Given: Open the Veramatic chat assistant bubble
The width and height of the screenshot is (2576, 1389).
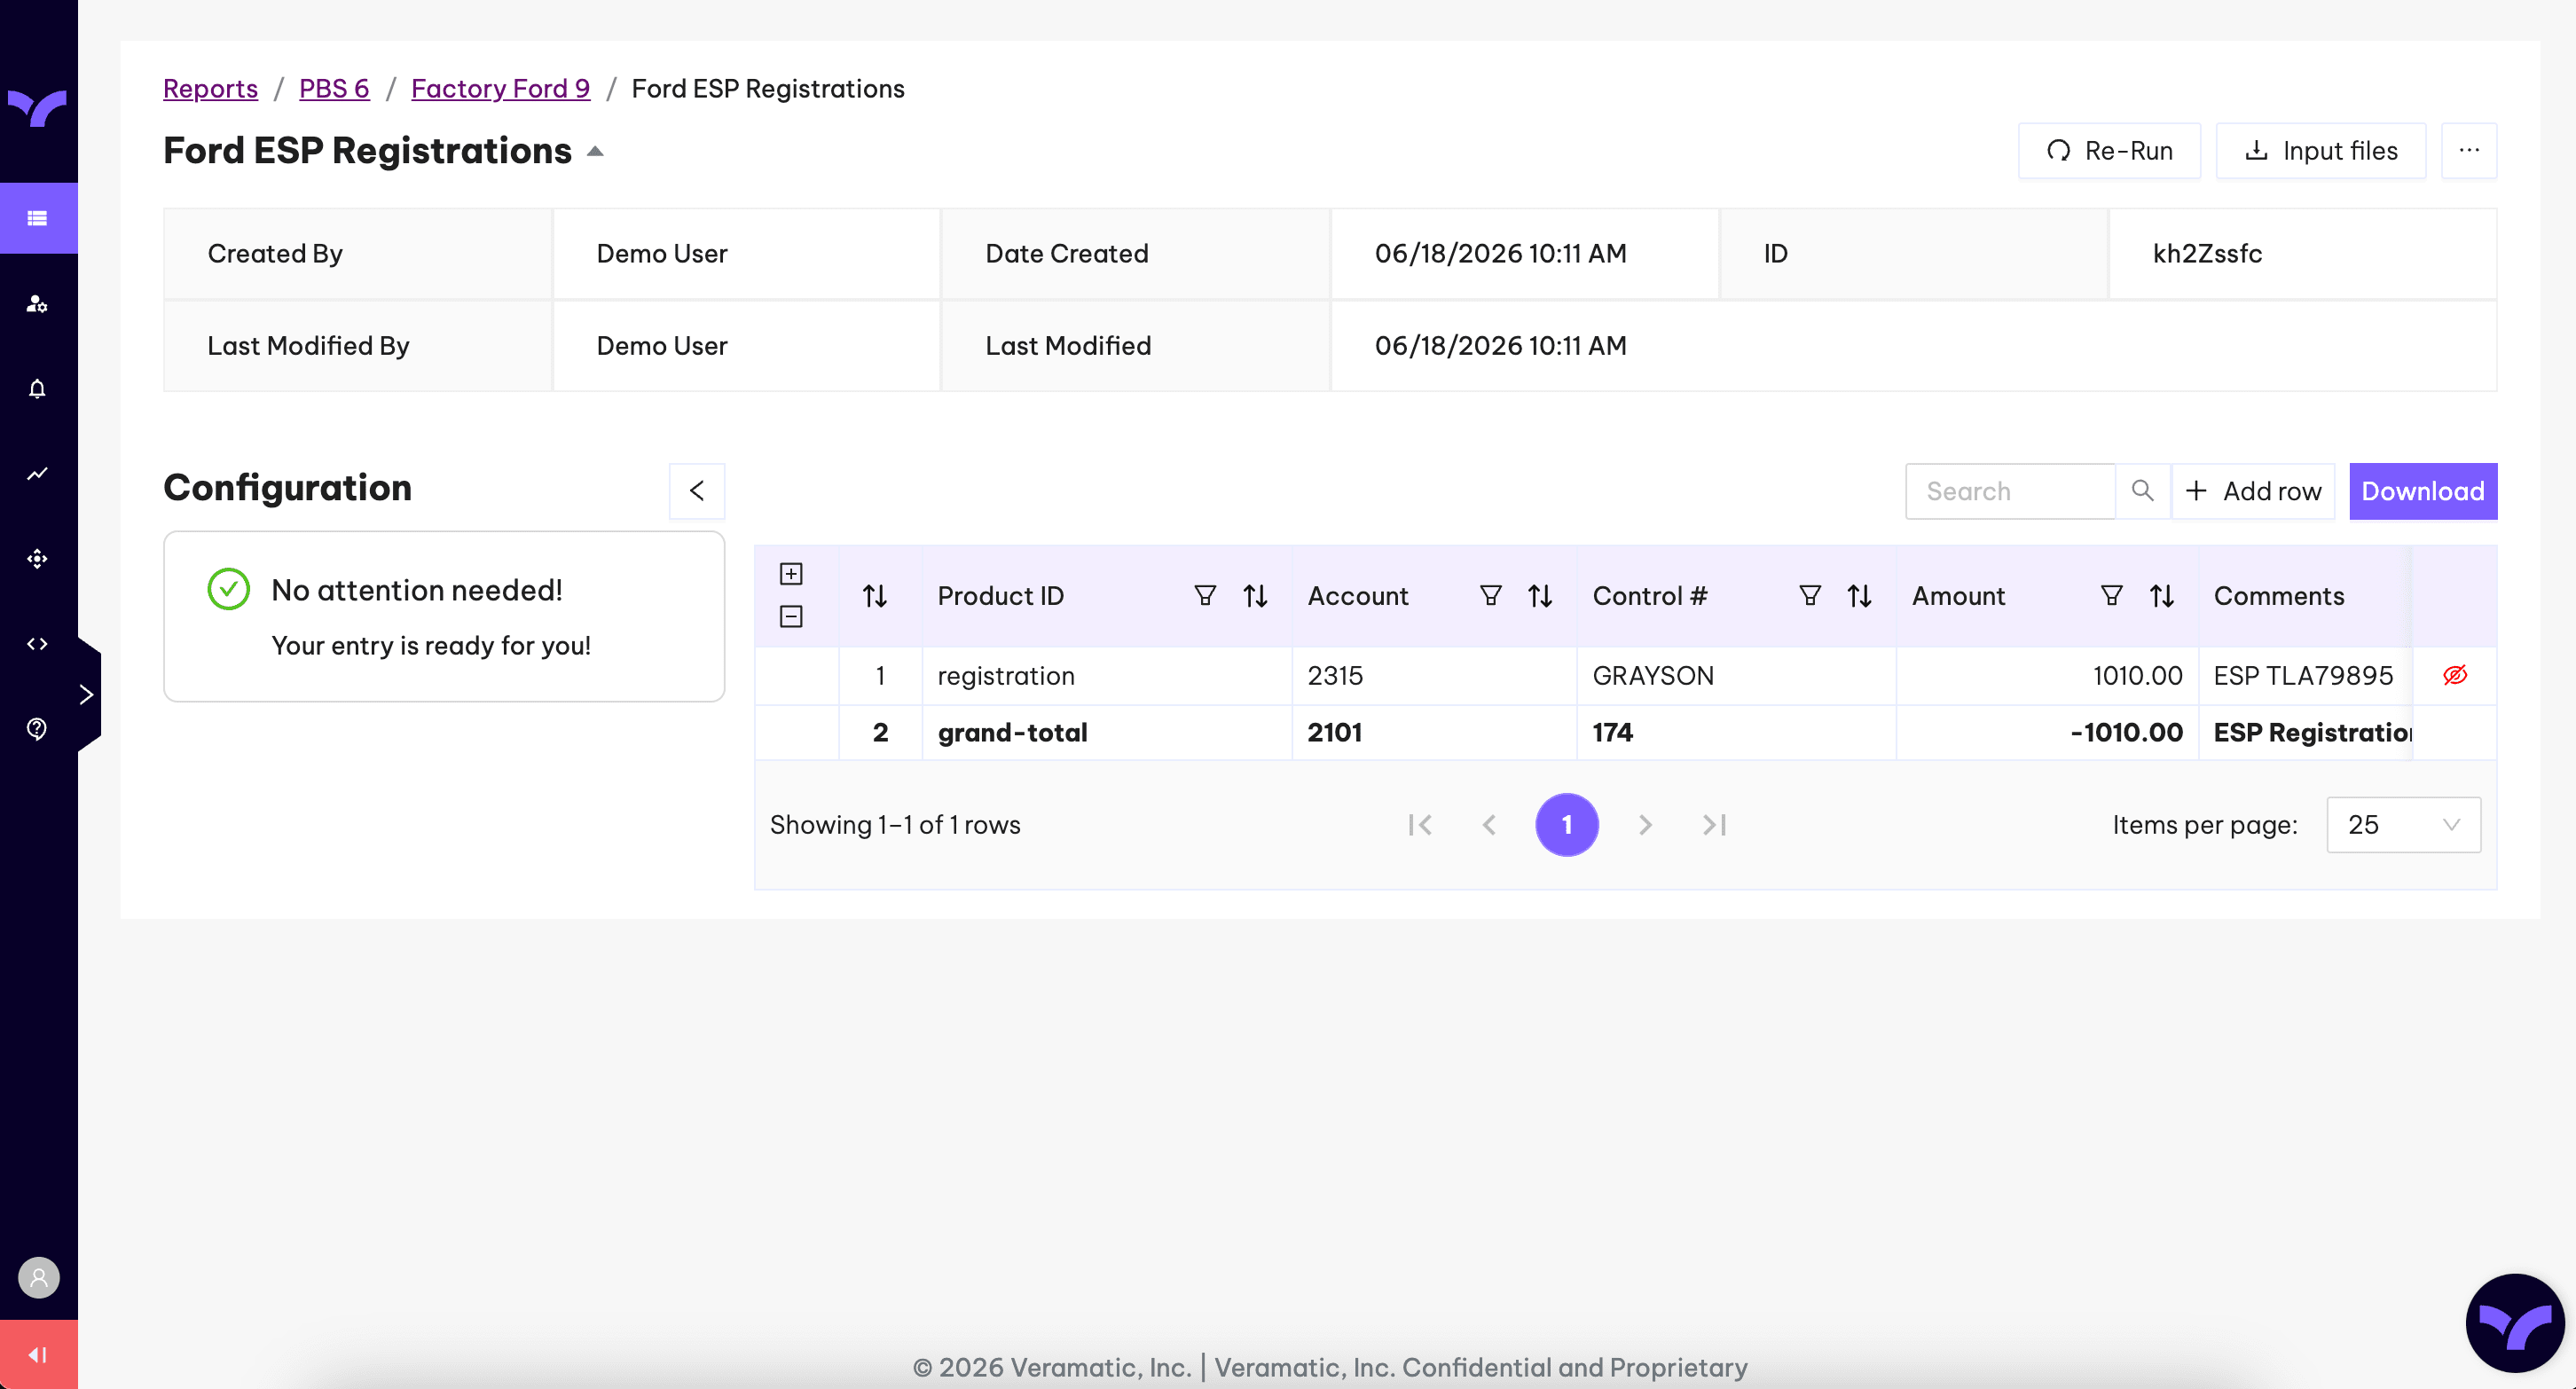Looking at the screenshot, I should pyautogui.click(x=2514, y=1323).
